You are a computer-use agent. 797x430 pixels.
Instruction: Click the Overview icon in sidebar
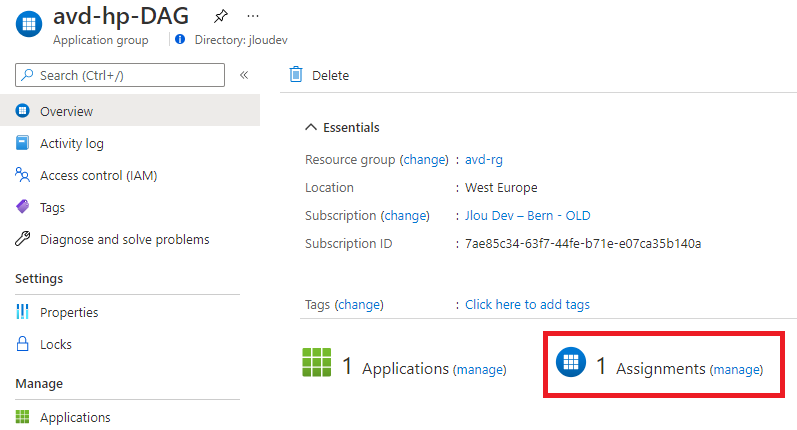[22, 110]
